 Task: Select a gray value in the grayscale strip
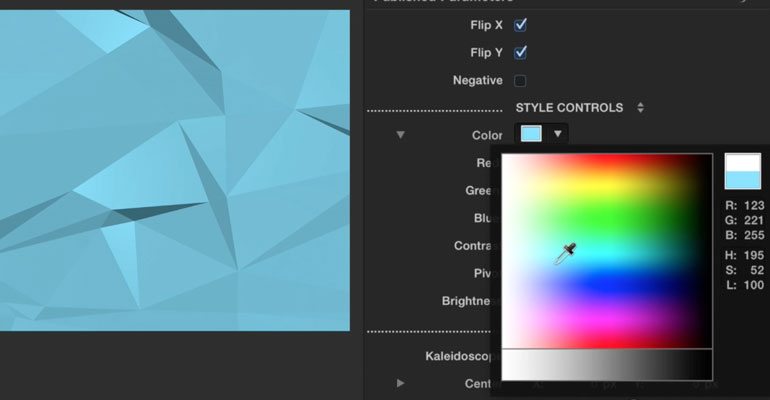[x=607, y=365]
